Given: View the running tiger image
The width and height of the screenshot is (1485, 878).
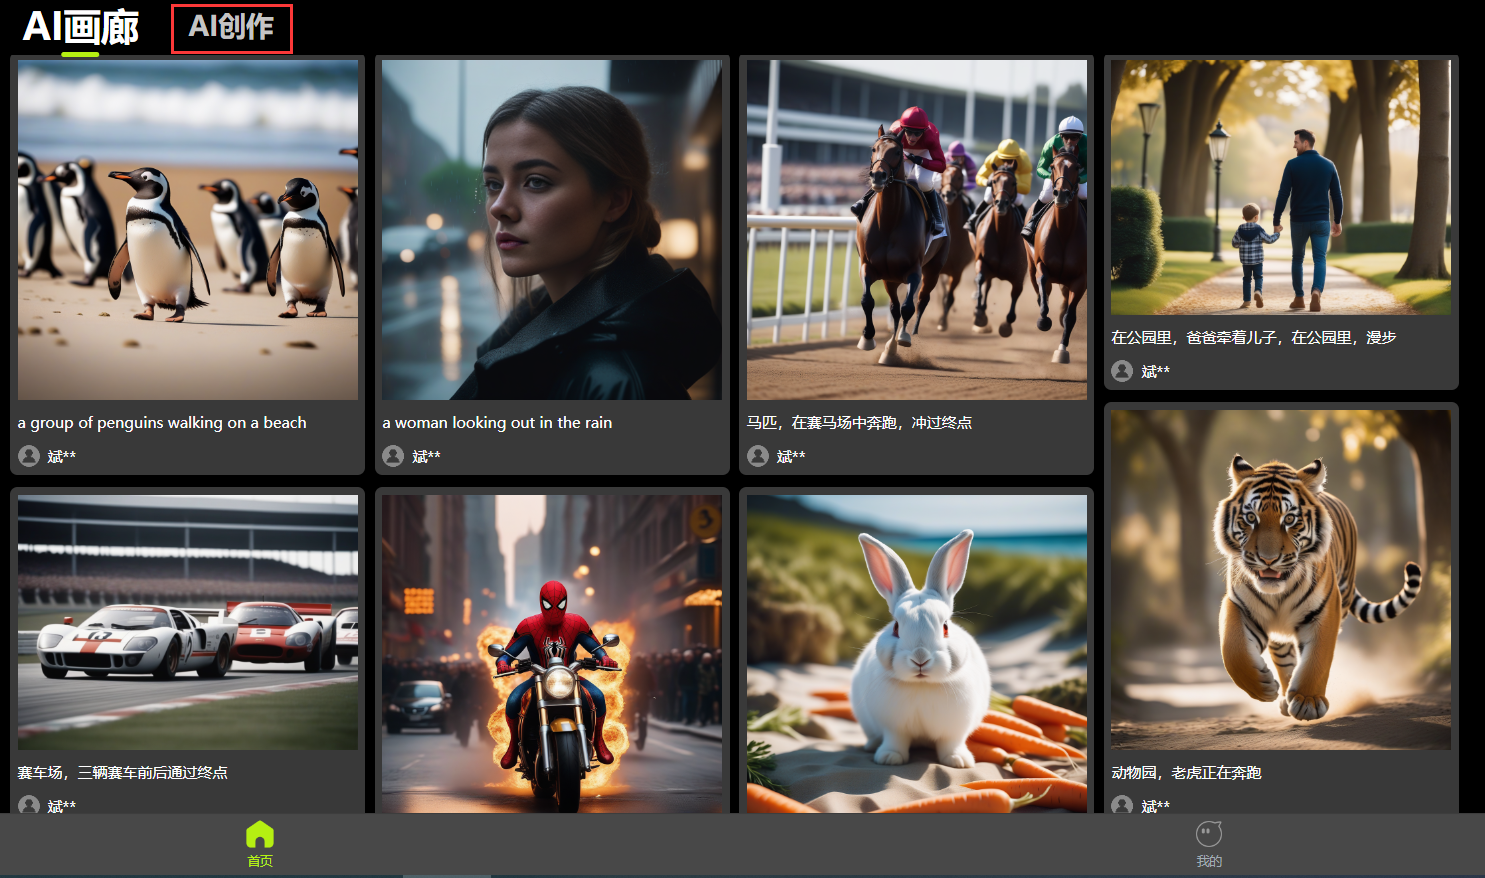Looking at the screenshot, I should click(1280, 580).
